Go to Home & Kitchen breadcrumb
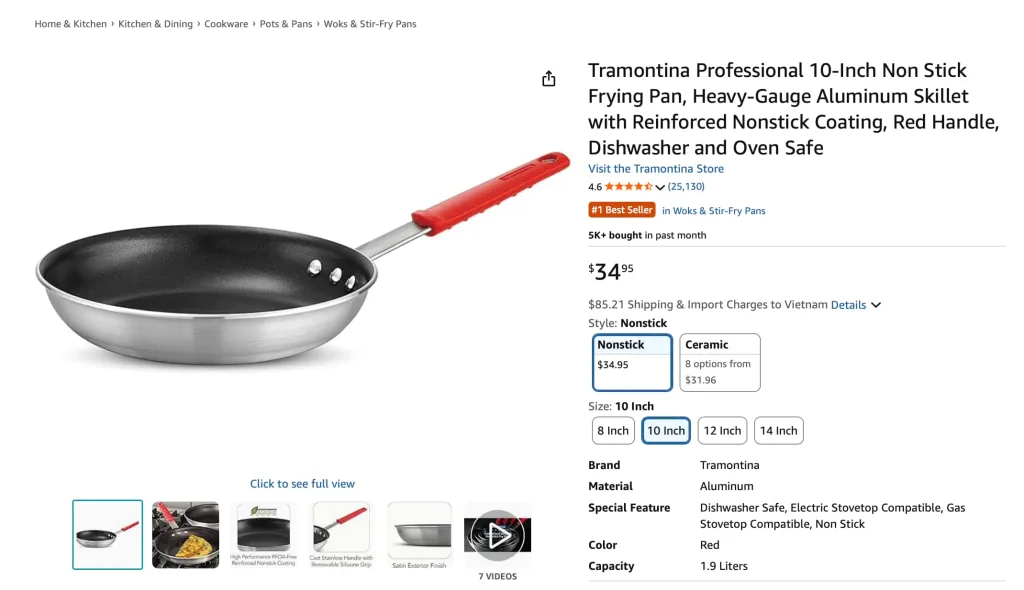This screenshot has width=1024, height=590. tap(70, 24)
